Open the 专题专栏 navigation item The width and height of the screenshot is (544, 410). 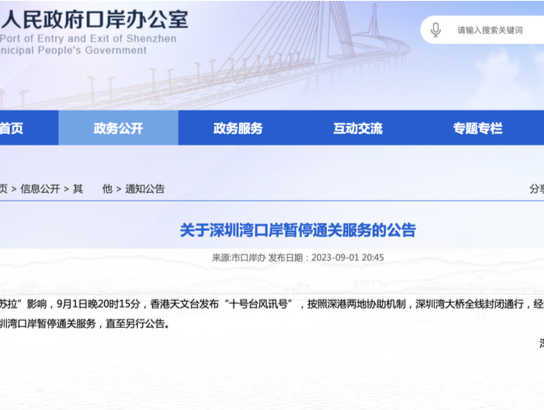478,128
